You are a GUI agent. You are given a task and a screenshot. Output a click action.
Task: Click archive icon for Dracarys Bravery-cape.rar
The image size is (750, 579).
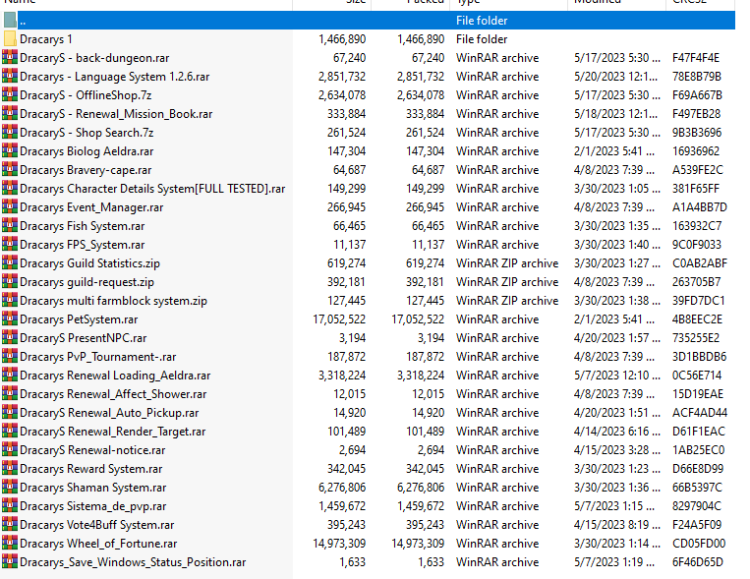[x=10, y=169]
